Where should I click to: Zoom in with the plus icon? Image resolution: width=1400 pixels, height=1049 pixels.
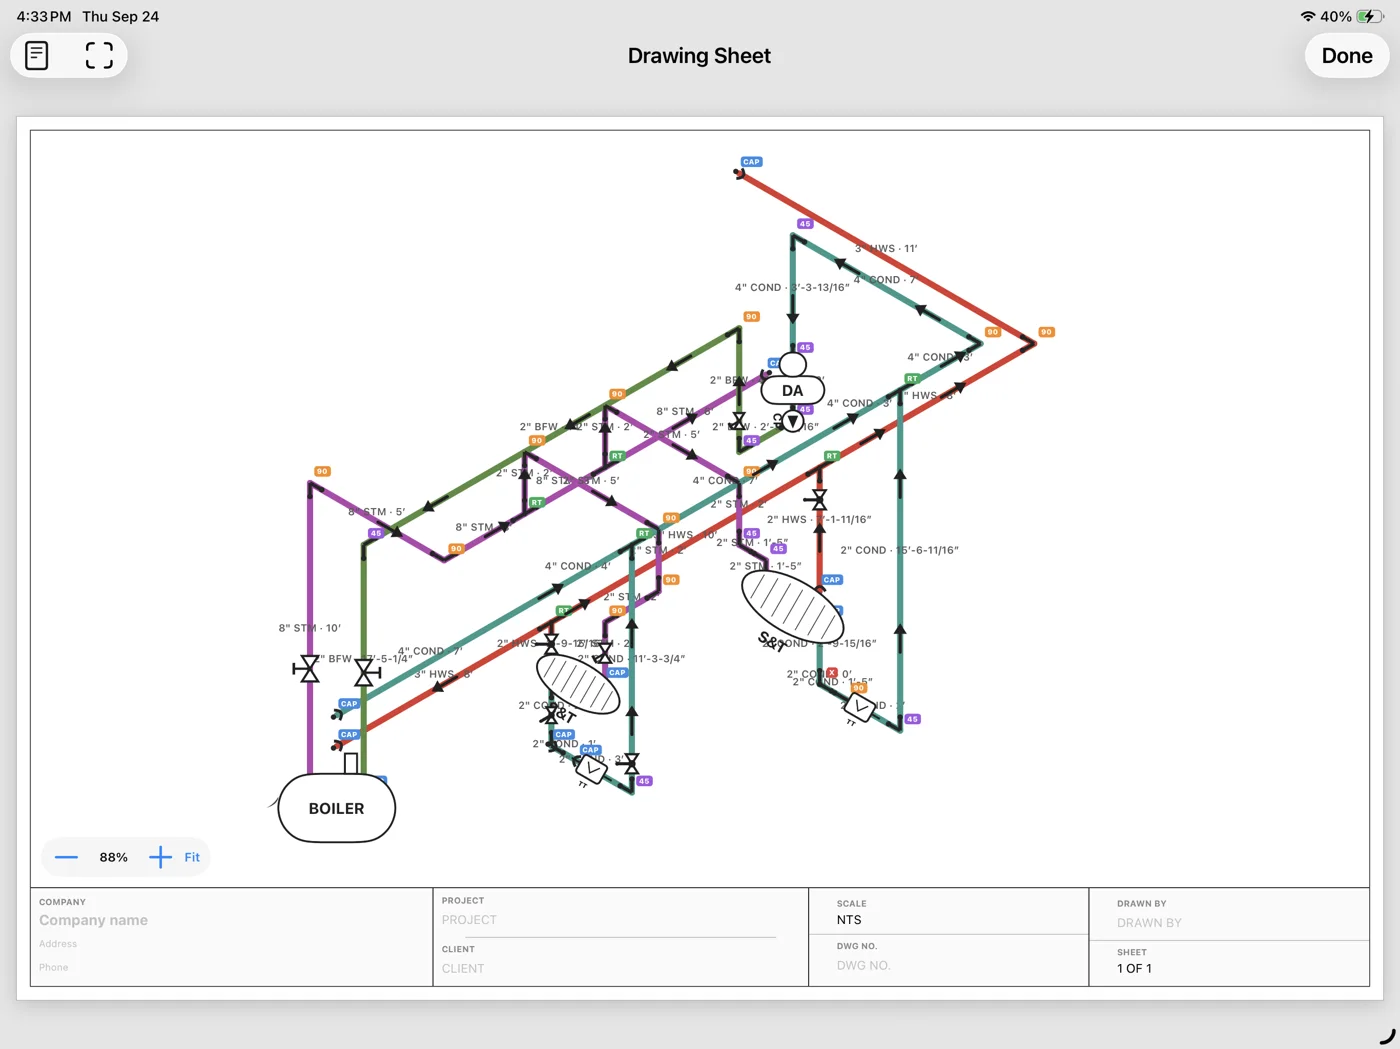click(x=160, y=857)
